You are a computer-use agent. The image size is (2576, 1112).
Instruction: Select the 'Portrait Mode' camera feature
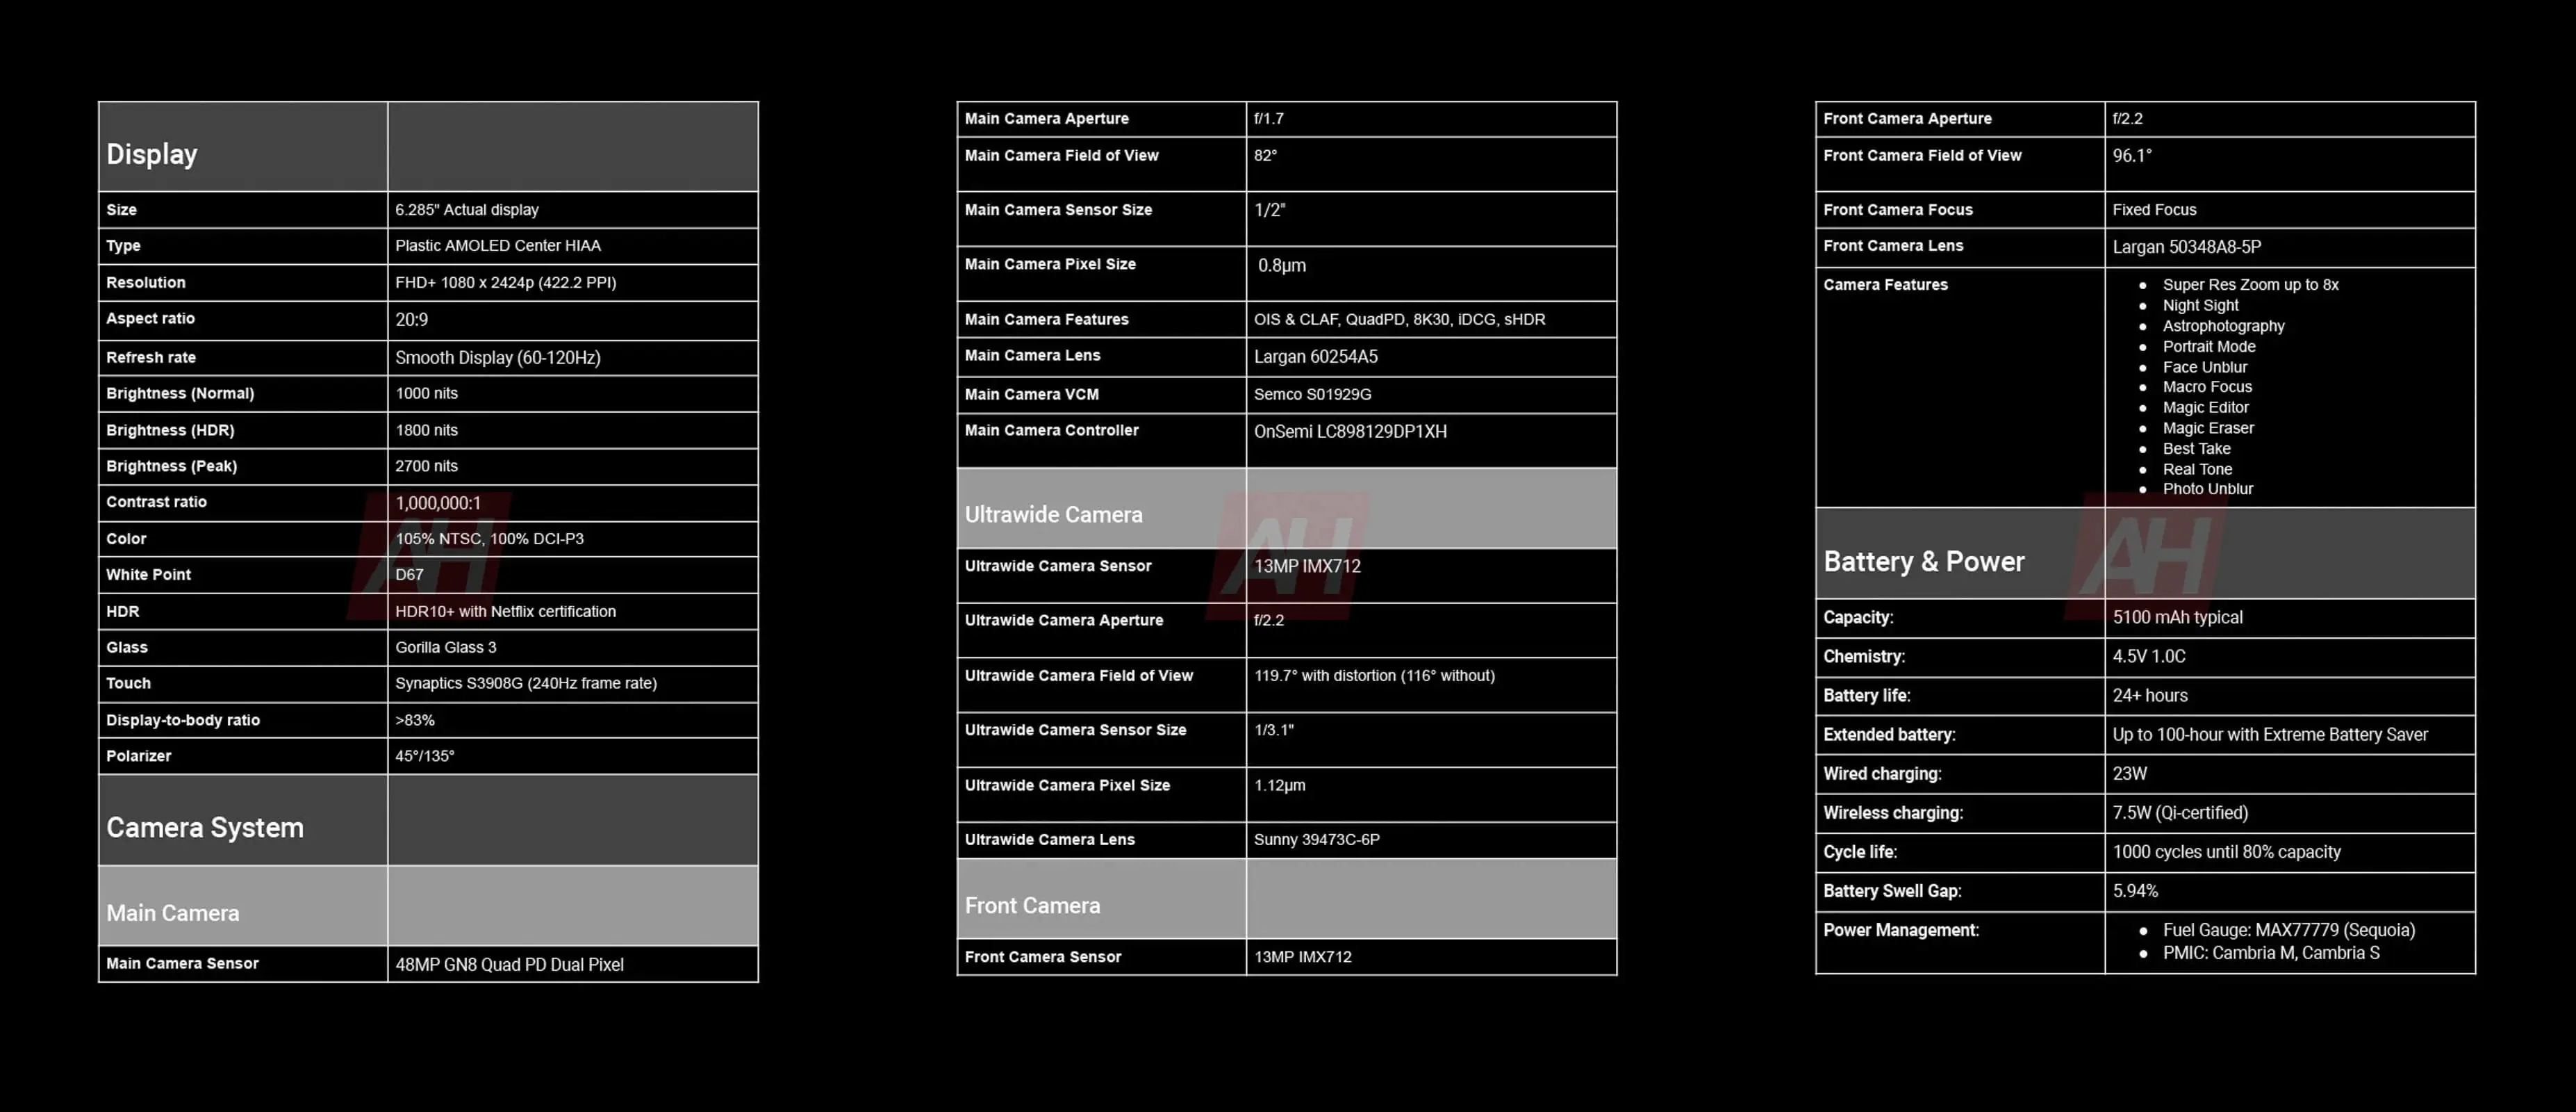click(2209, 347)
